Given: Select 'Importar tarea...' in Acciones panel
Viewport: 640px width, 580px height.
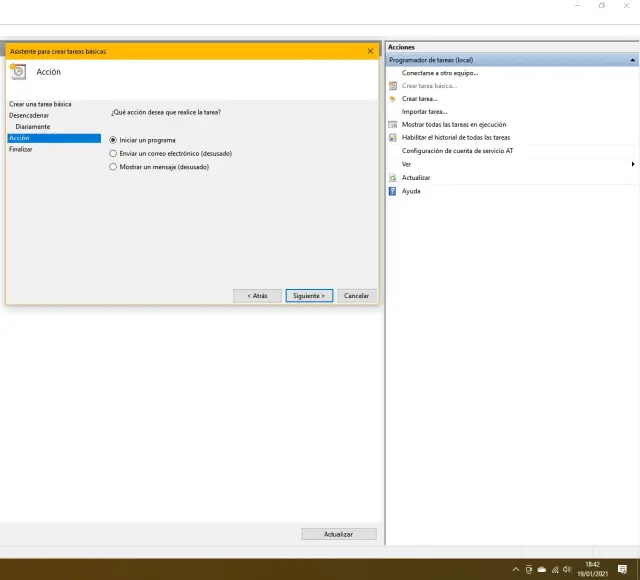Looking at the screenshot, I should [424, 112].
